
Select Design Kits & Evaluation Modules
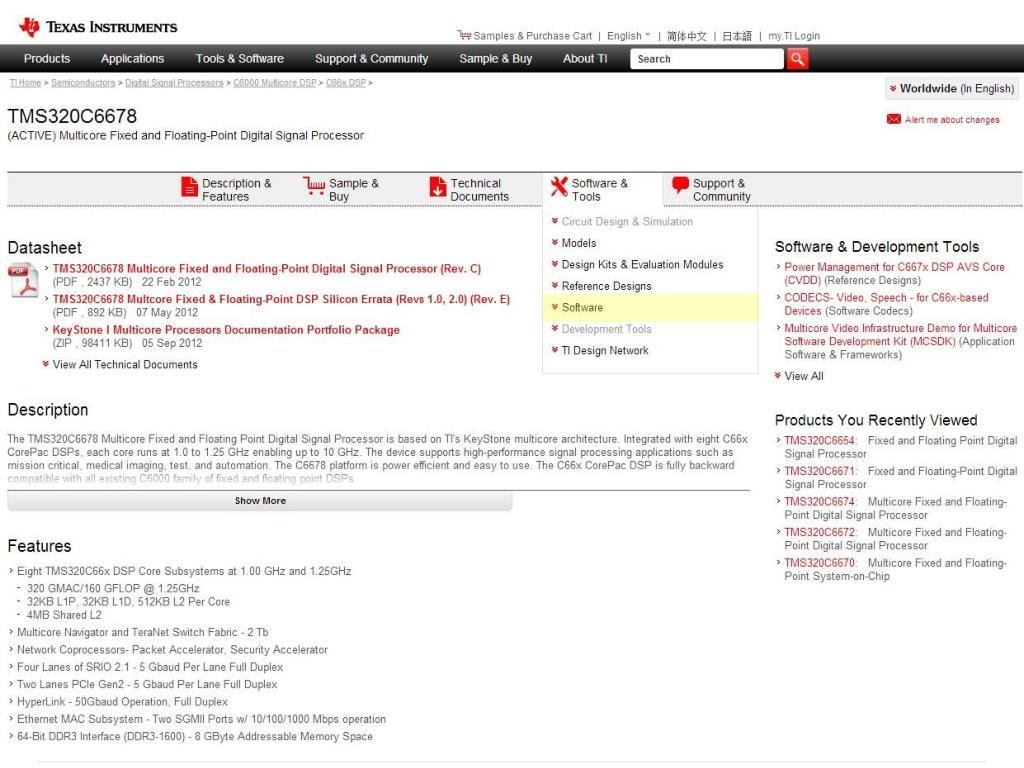point(642,264)
